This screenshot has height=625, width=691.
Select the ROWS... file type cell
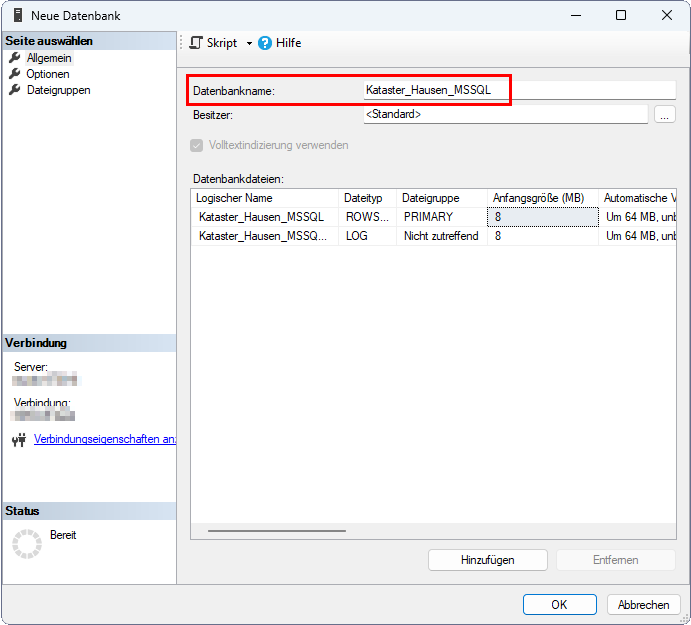(x=368, y=217)
